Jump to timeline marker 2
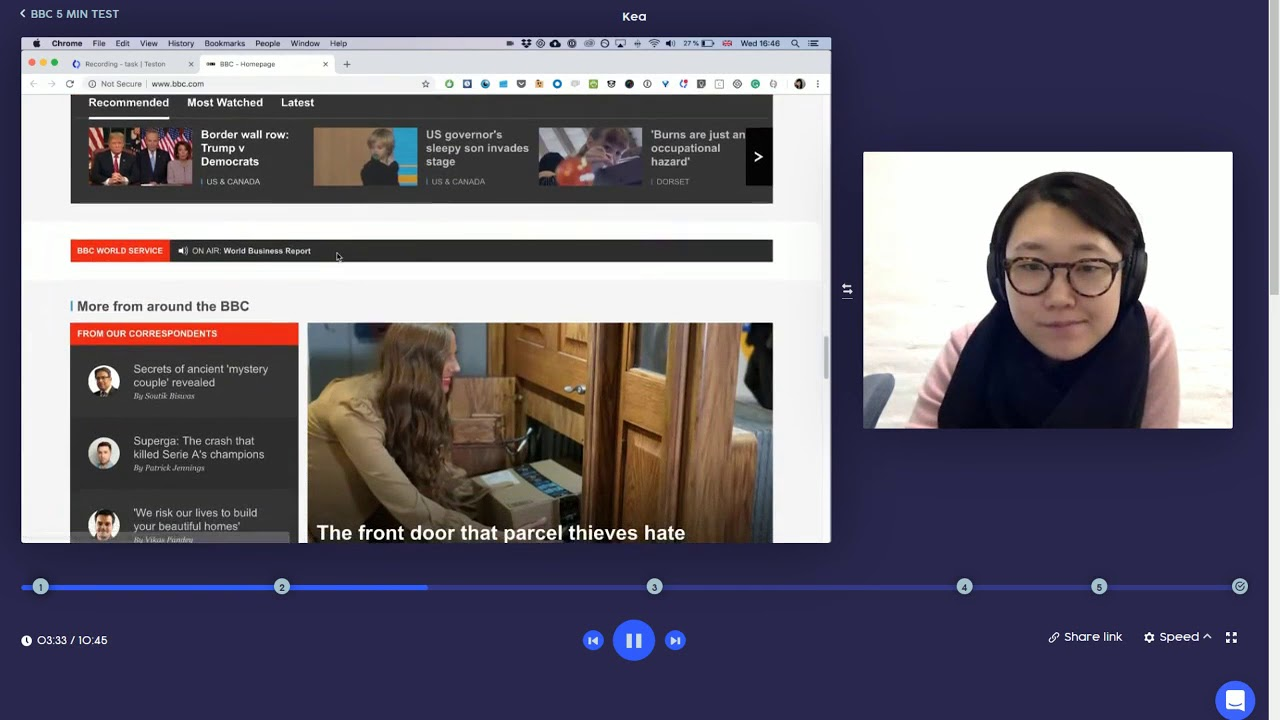This screenshot has width=1280, height=720. 282,587
